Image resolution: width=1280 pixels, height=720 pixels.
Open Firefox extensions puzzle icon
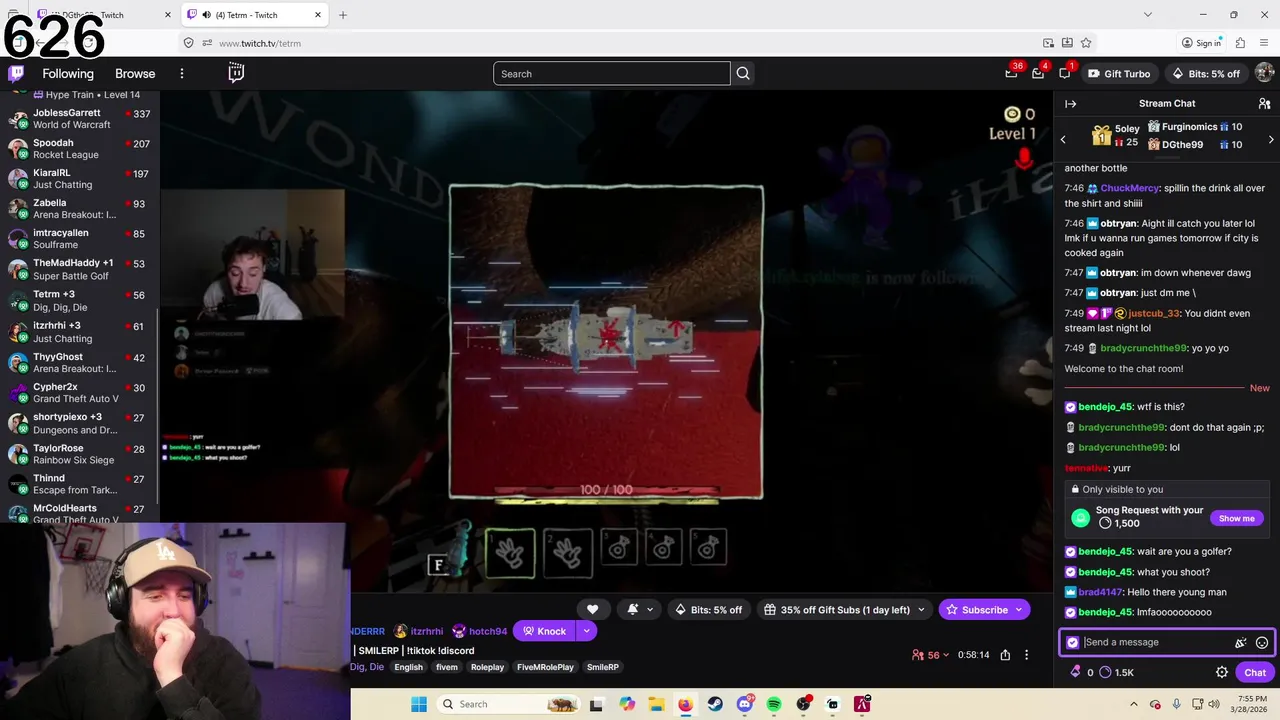1240,43
